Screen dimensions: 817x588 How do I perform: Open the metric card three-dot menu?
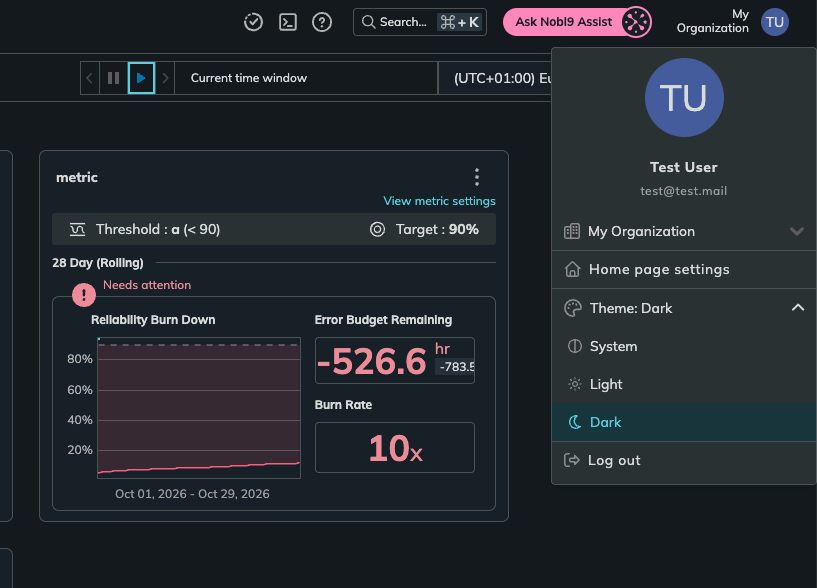(x=477, y=177)
